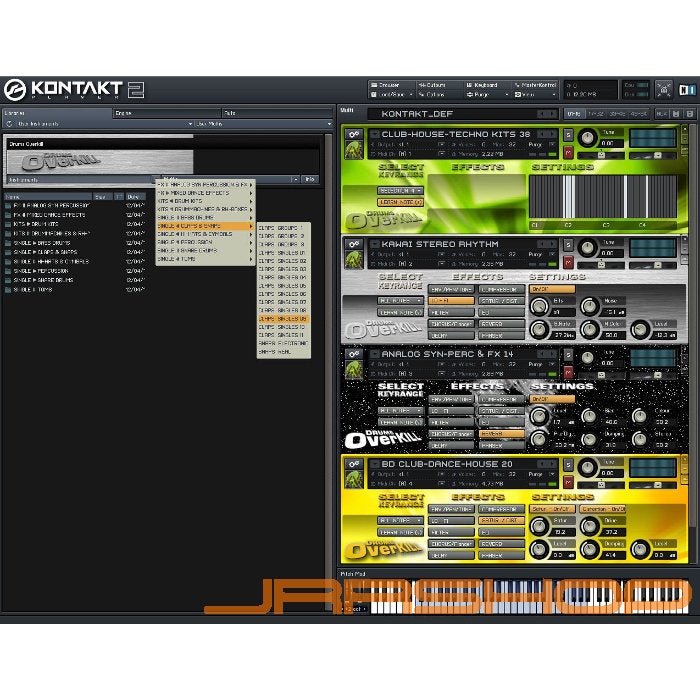The width and height of the screenshot is (700, 700).
Task: Turn the Tune knob of Club-House-Techno Kits 38
Action: pyautogui.click(x=587, y=138)
